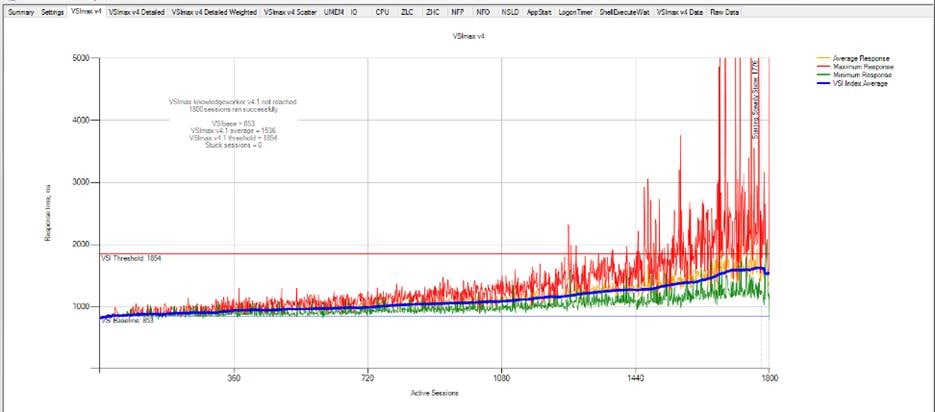Screen dimensions: 935x412
Task: Select the active VSImax v4 tab
Action: (86, 11)
